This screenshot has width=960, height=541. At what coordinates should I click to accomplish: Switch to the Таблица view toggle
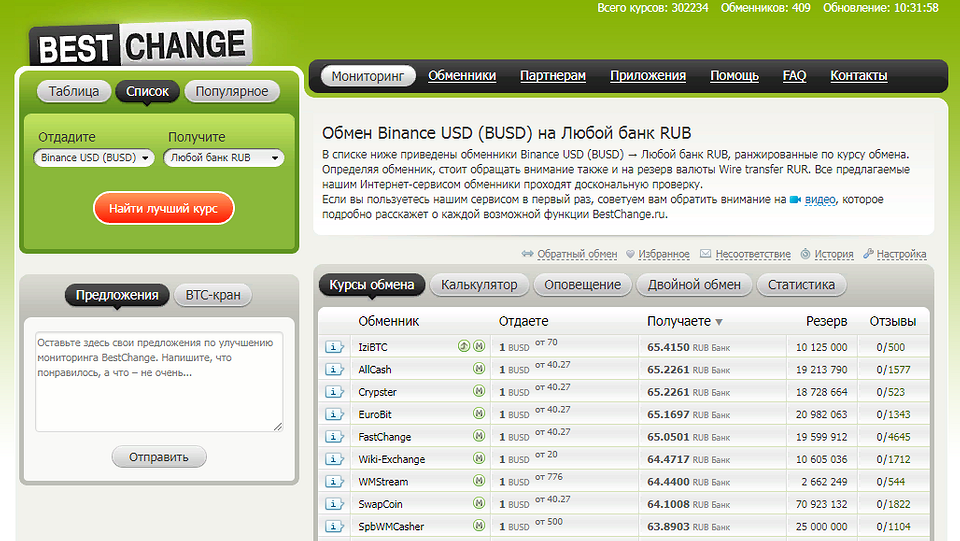pos(74,91)
